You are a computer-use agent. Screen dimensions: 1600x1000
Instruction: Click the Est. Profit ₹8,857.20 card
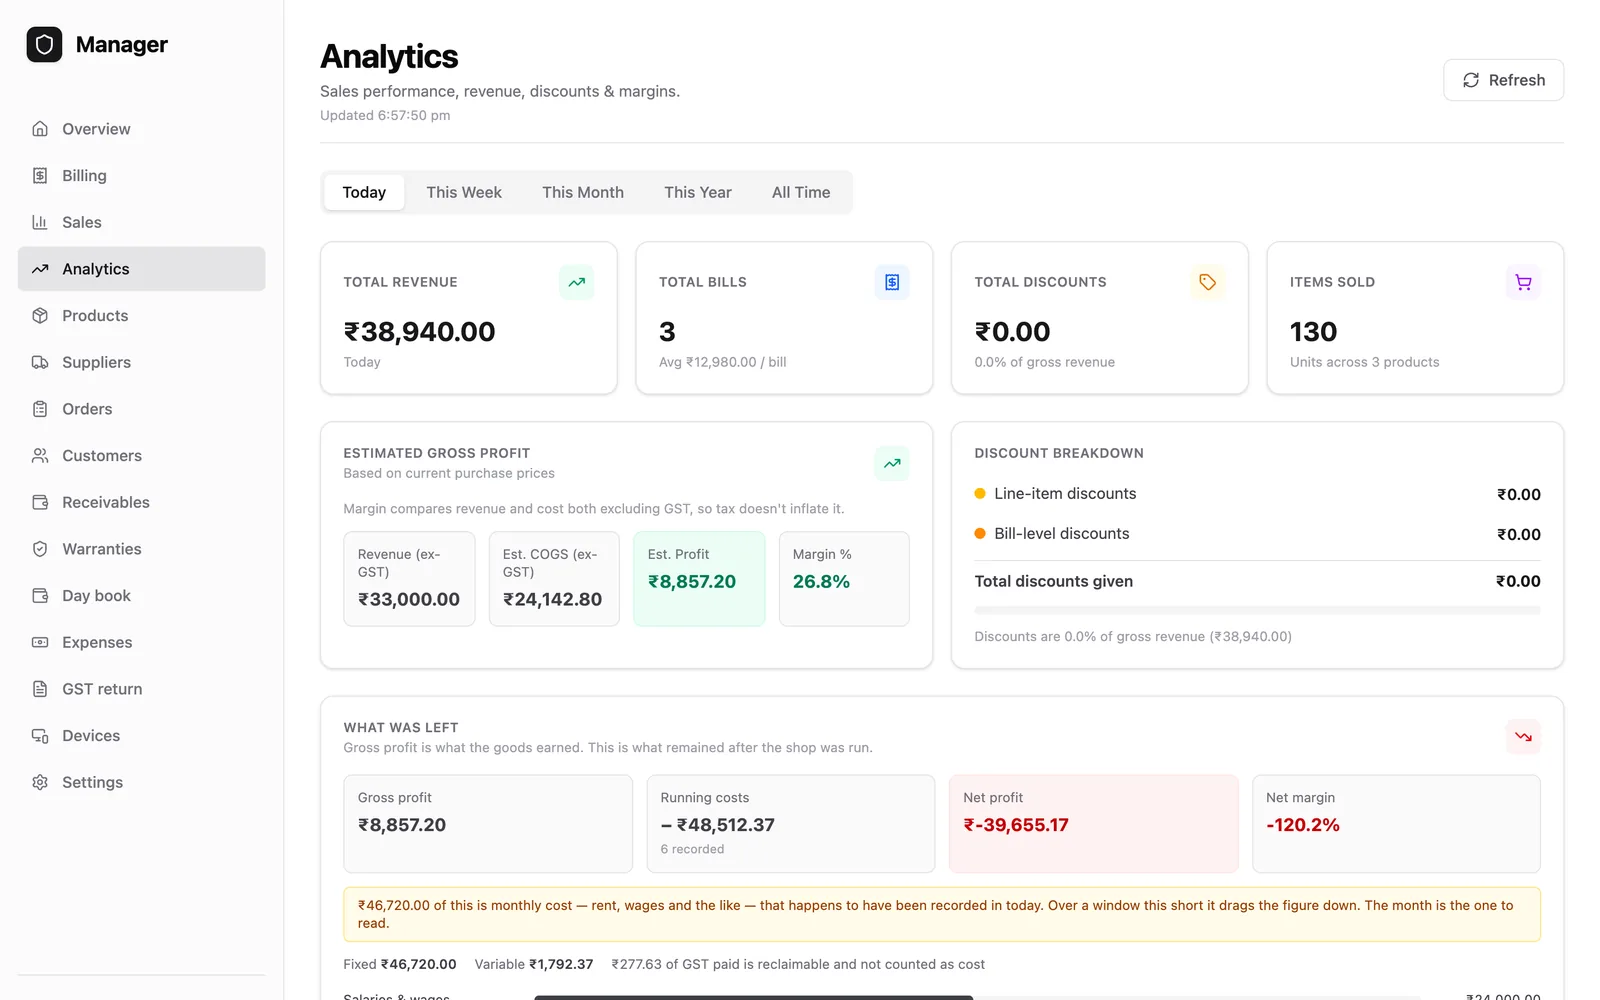699,579
